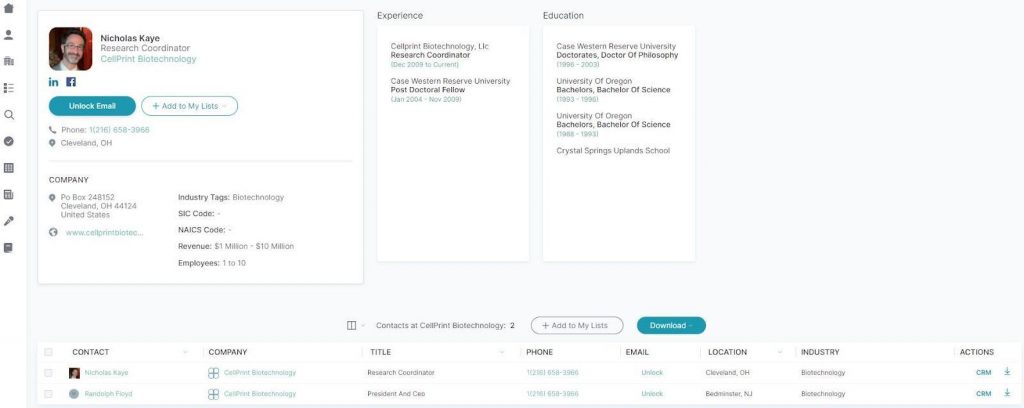This screenshot has width=1024, height=408.
Task: Click 'Post Doctoral Fellow' experience entry
Action: pyautogui.click(x=428, y=90)
